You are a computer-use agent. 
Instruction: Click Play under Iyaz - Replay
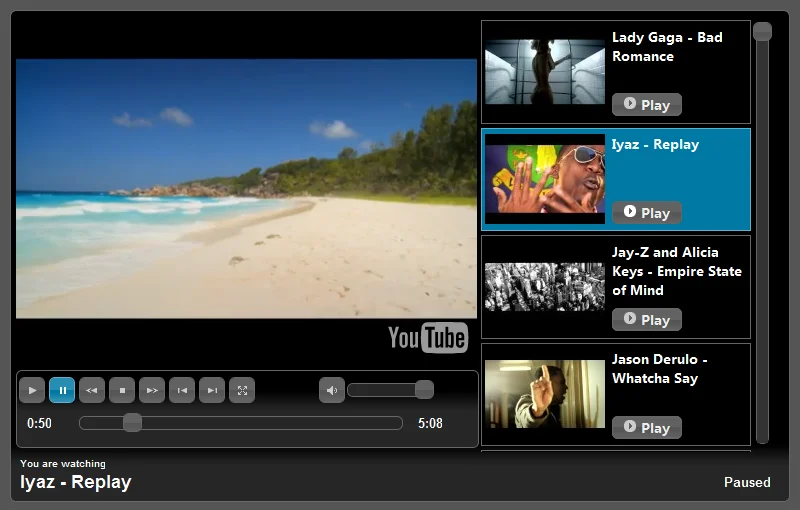point(647,213)
